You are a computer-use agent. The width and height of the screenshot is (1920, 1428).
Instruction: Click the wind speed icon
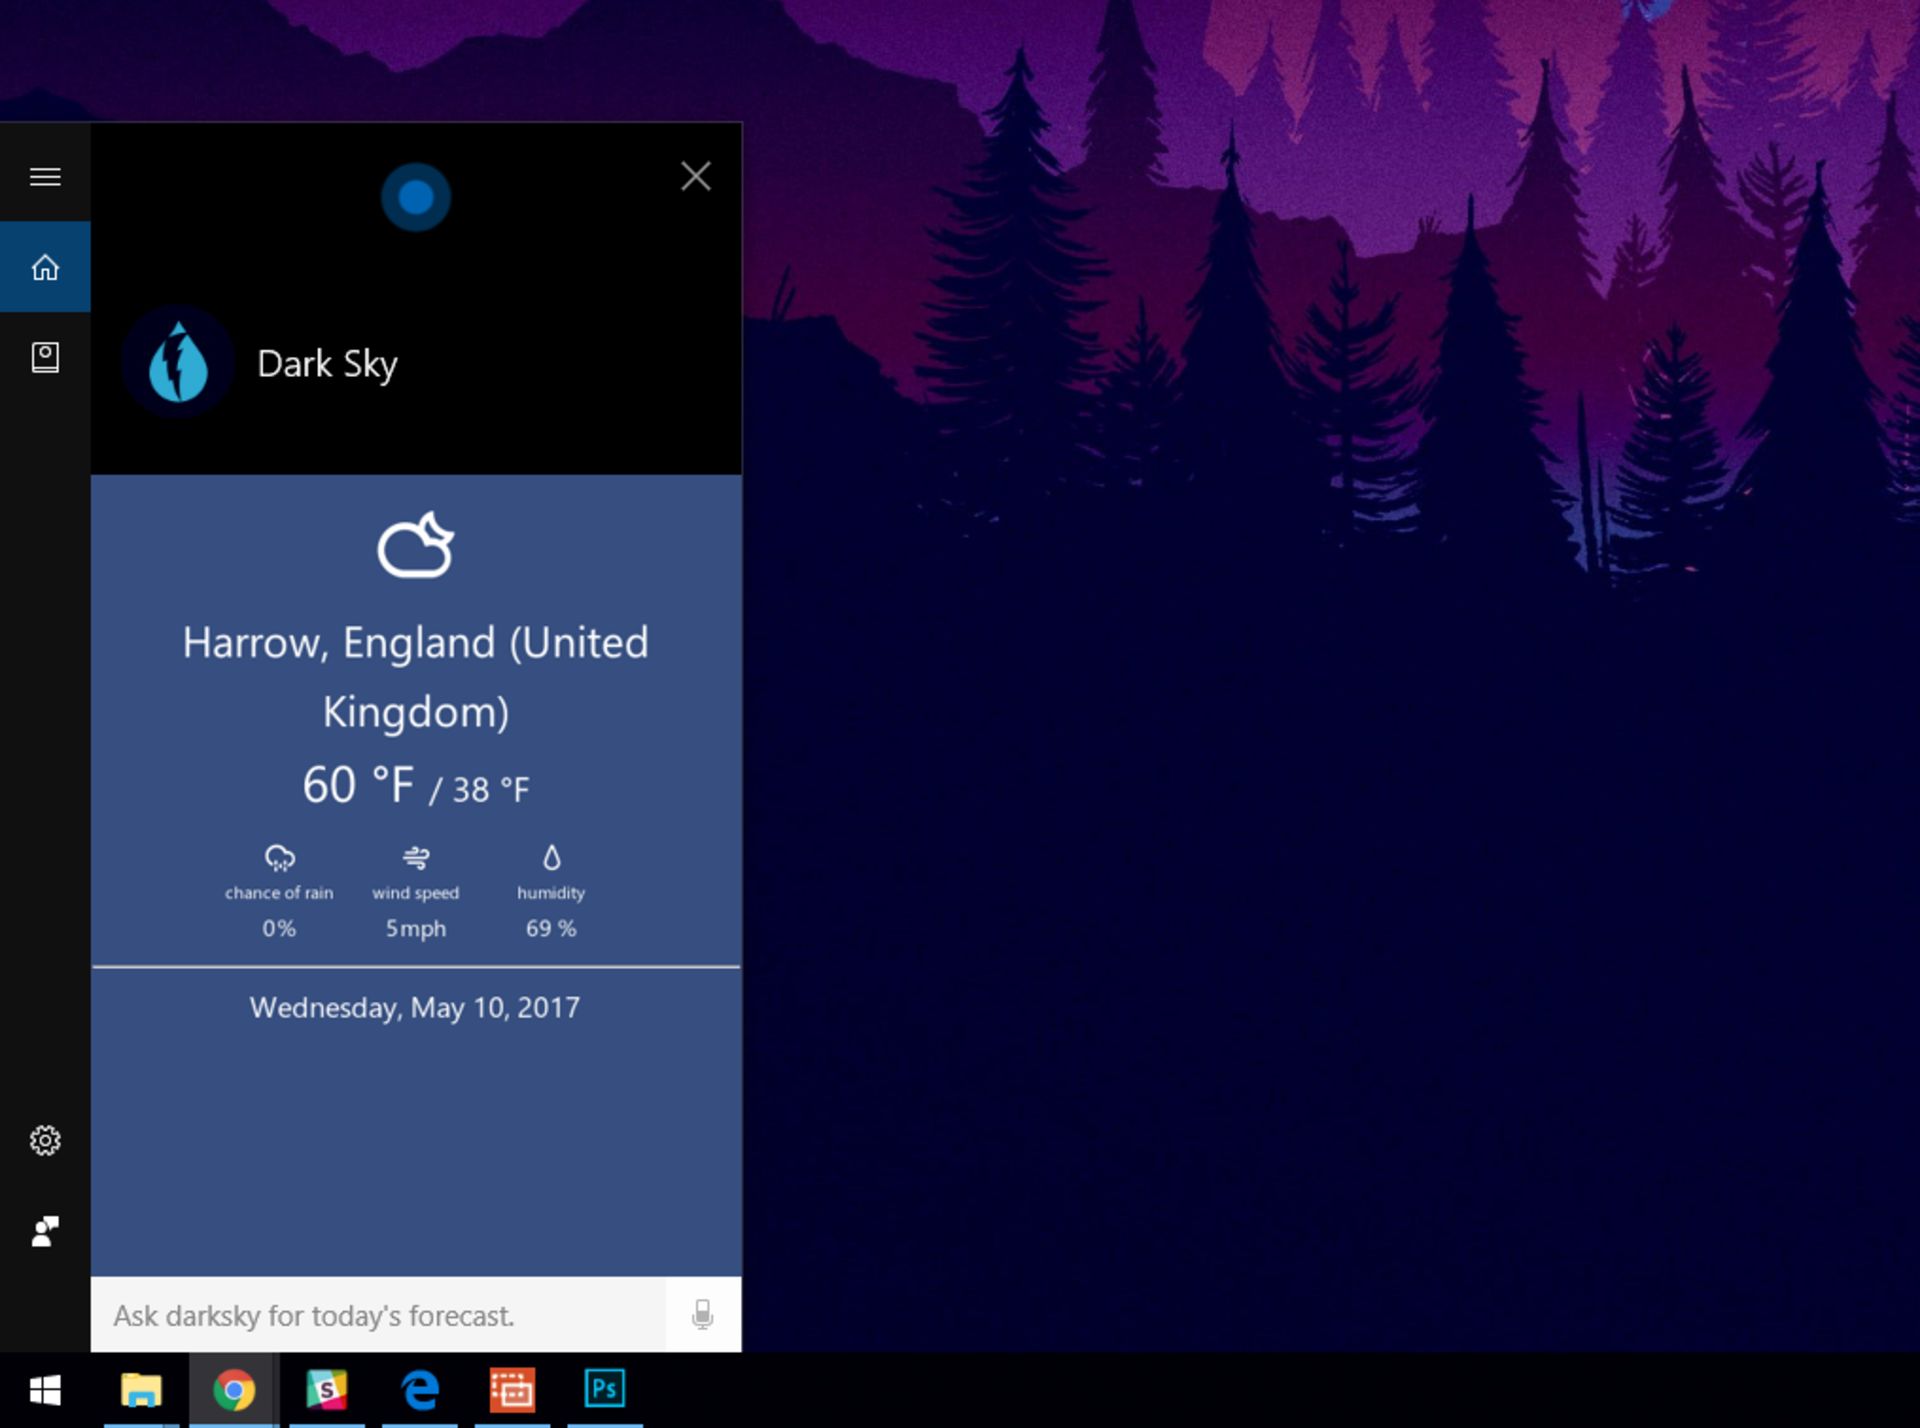(416, 857)
